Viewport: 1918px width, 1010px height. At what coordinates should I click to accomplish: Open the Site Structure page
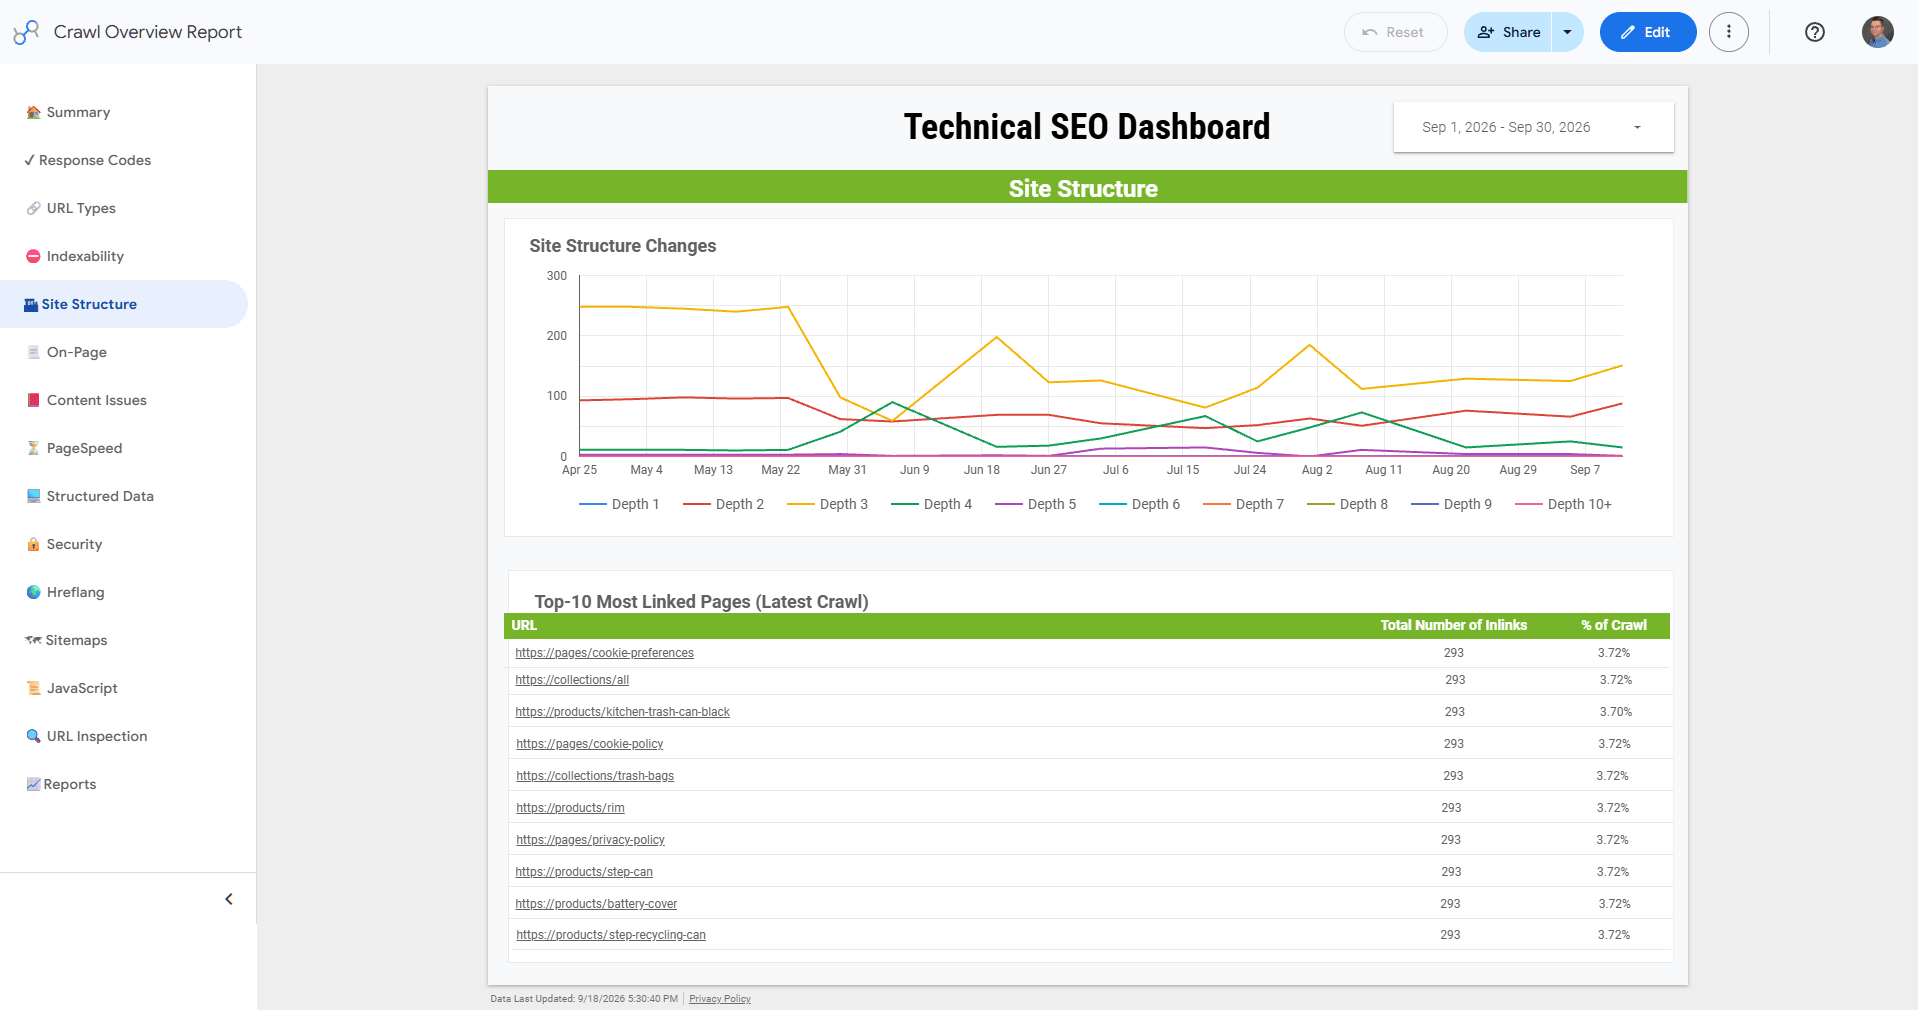point(124,304)
